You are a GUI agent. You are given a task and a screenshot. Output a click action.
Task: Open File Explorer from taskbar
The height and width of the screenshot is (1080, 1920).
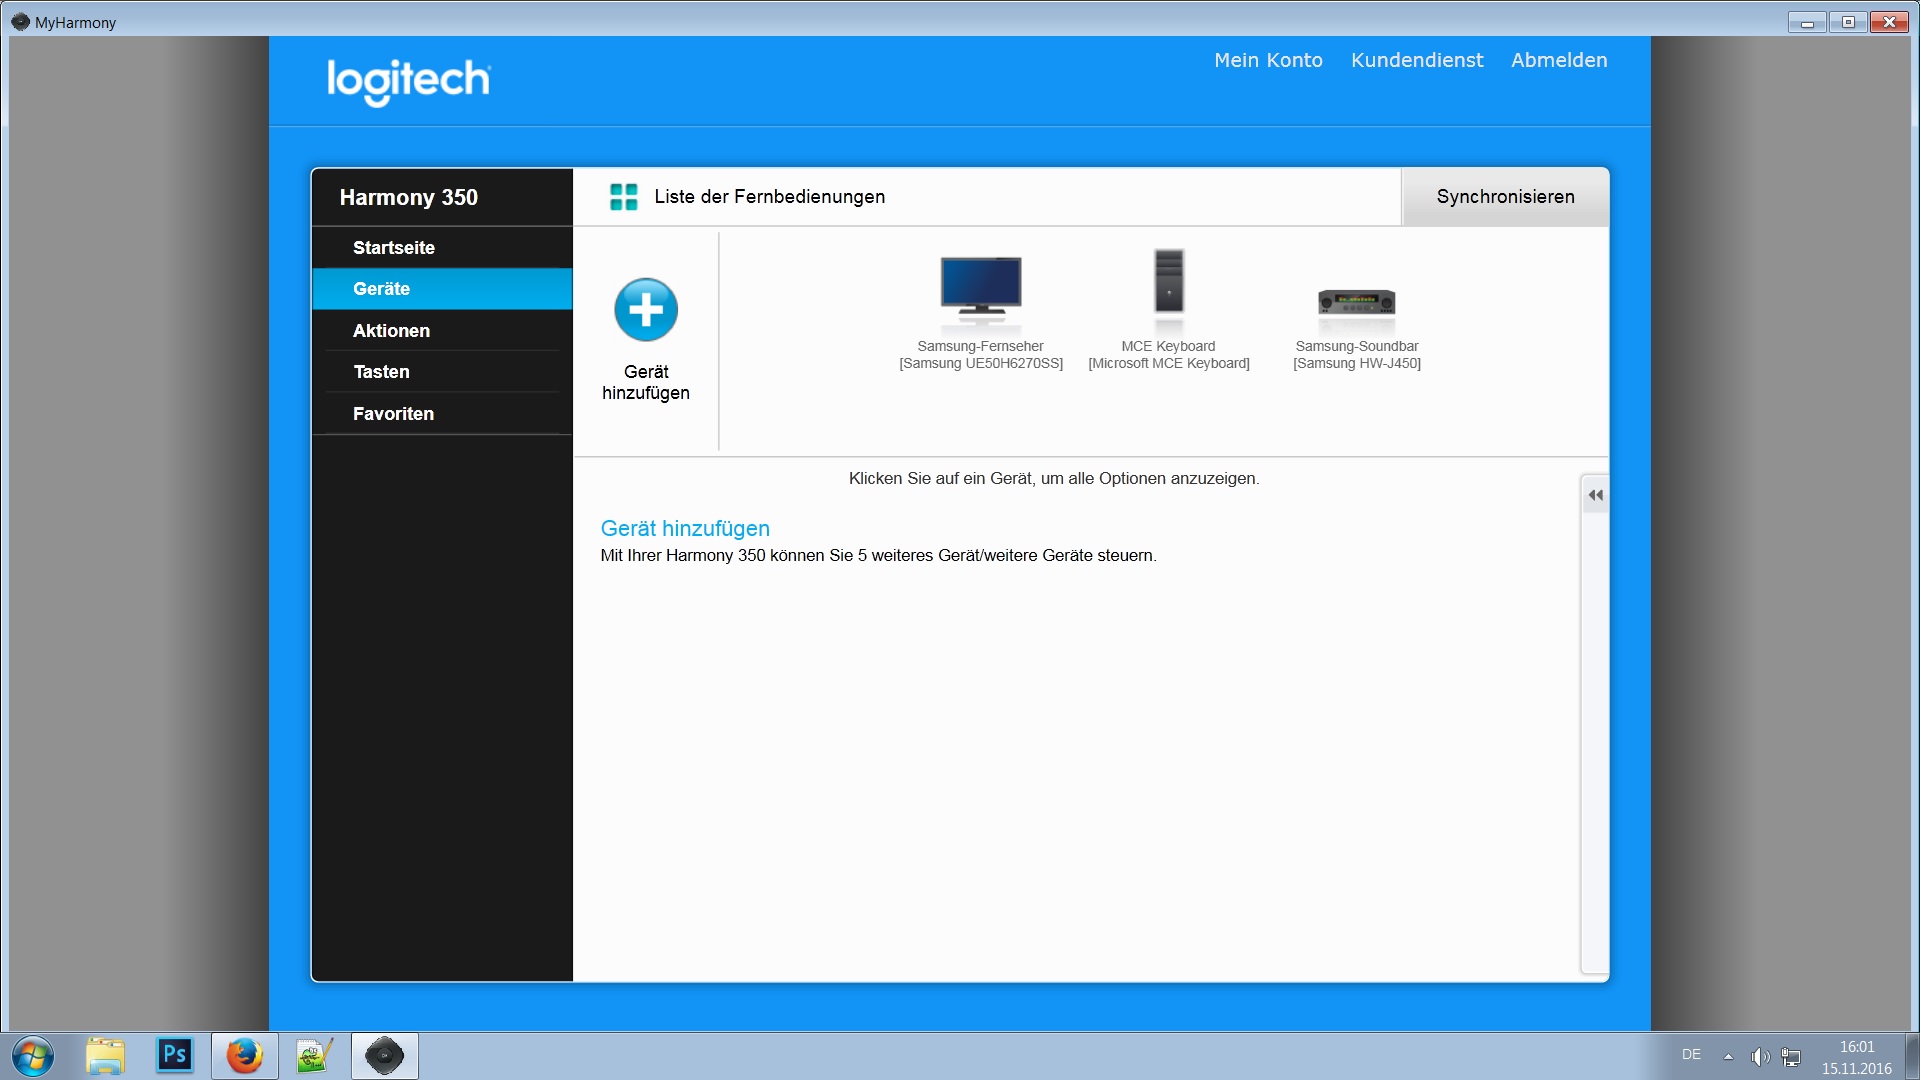[105, 1056]
